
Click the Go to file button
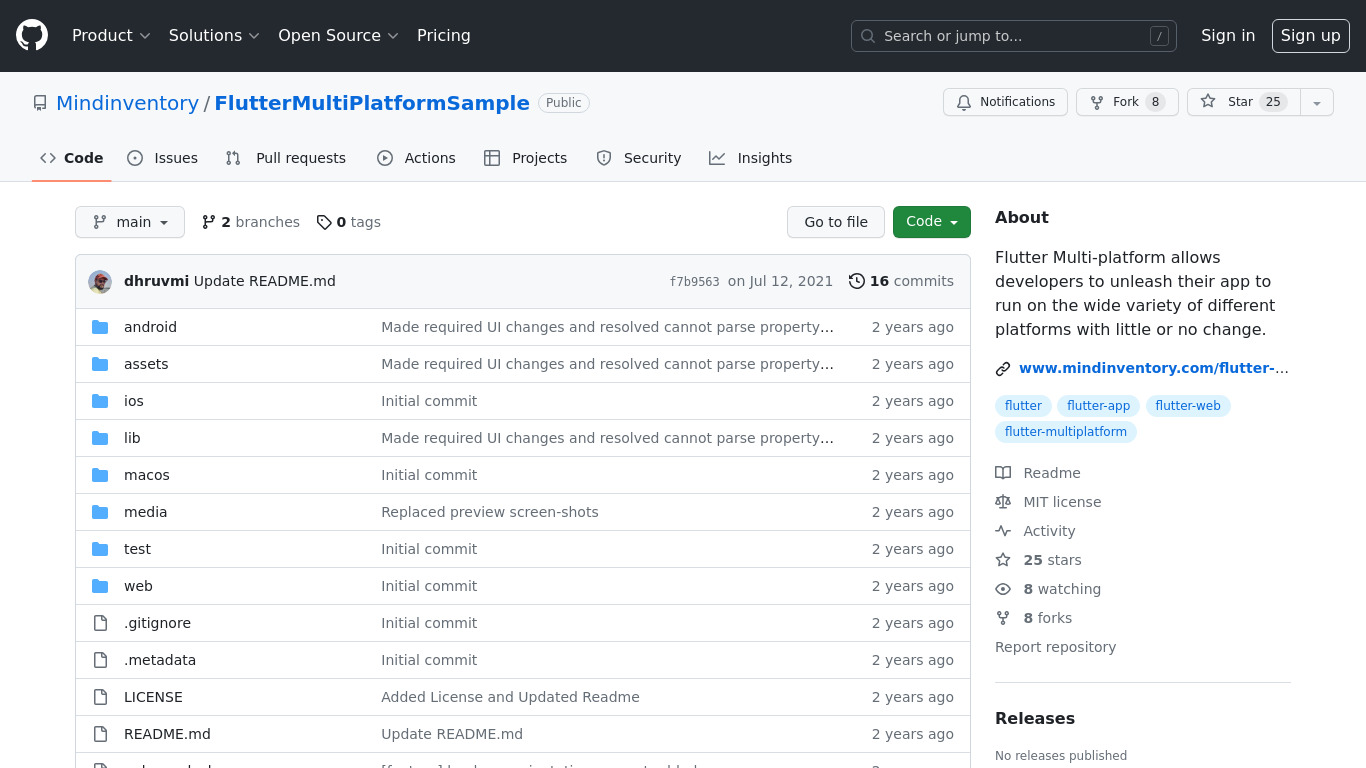836,222
